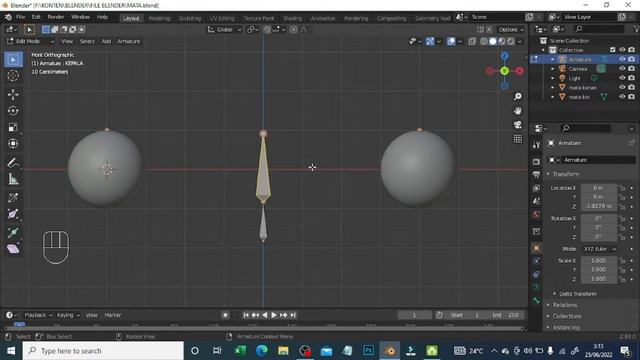Open the Tool properties tab icon
Viewport: 640px width, 360px height.
coord(536,145)
